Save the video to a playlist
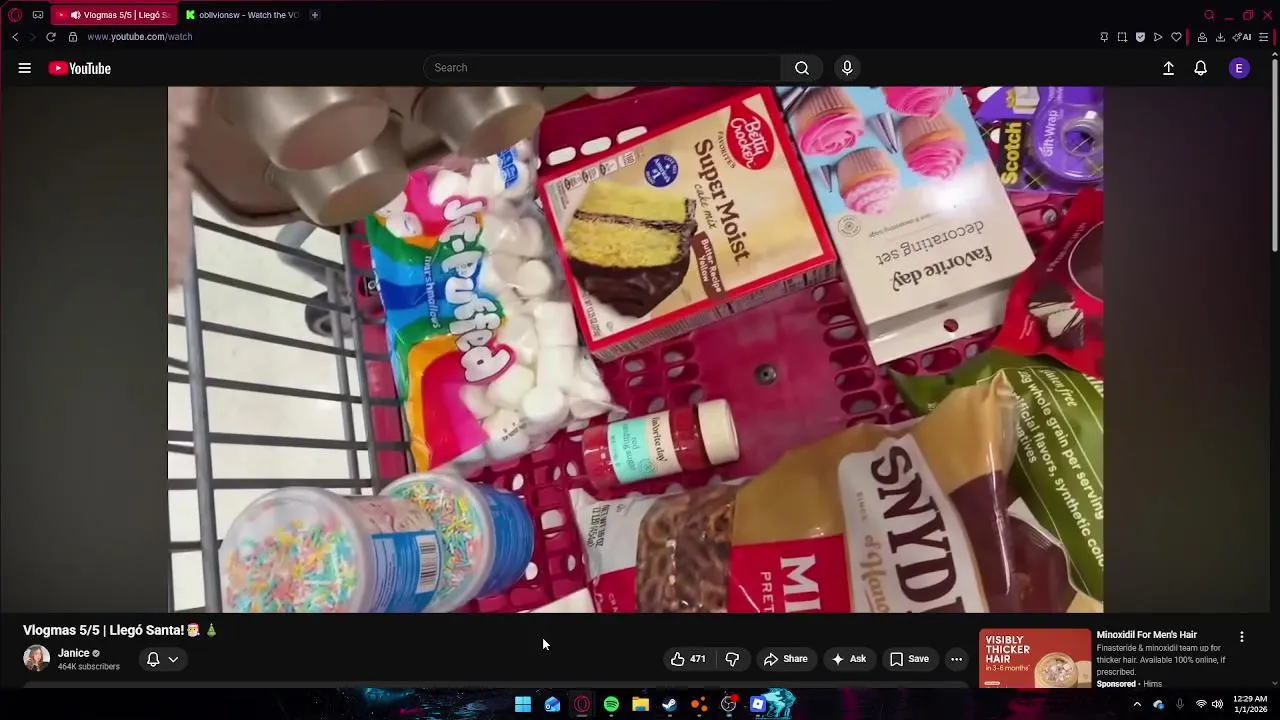 pyautogui.click(x=910, y=659)
